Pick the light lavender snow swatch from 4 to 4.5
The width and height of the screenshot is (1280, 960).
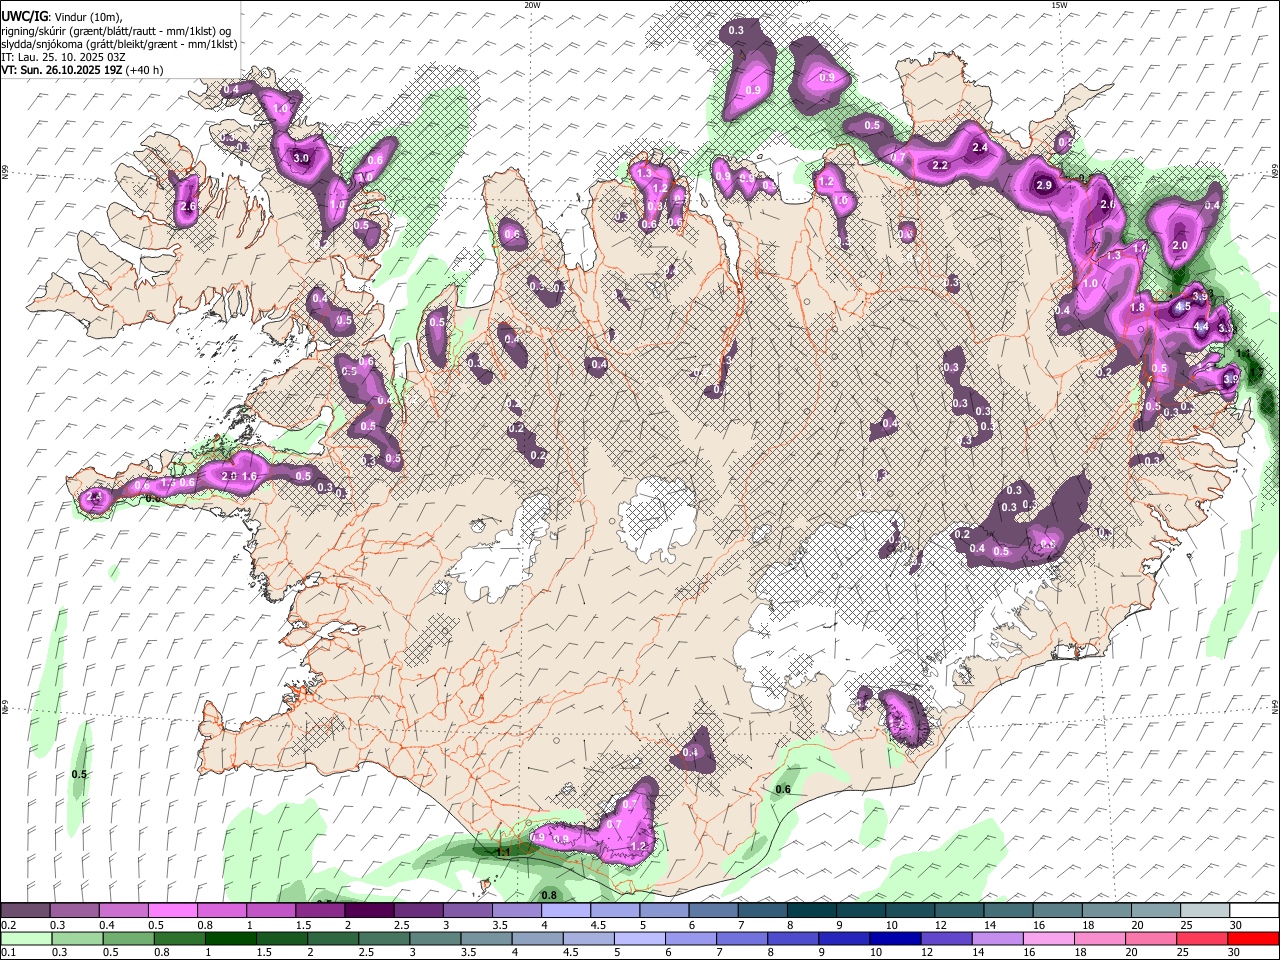pos(566,910)
